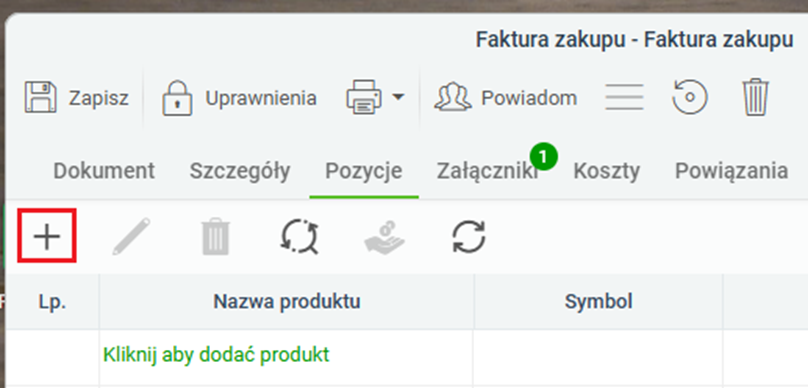Delete the document with the top trash icon
The width and height of the screenshot is (808, 388).
coord(756,97)
